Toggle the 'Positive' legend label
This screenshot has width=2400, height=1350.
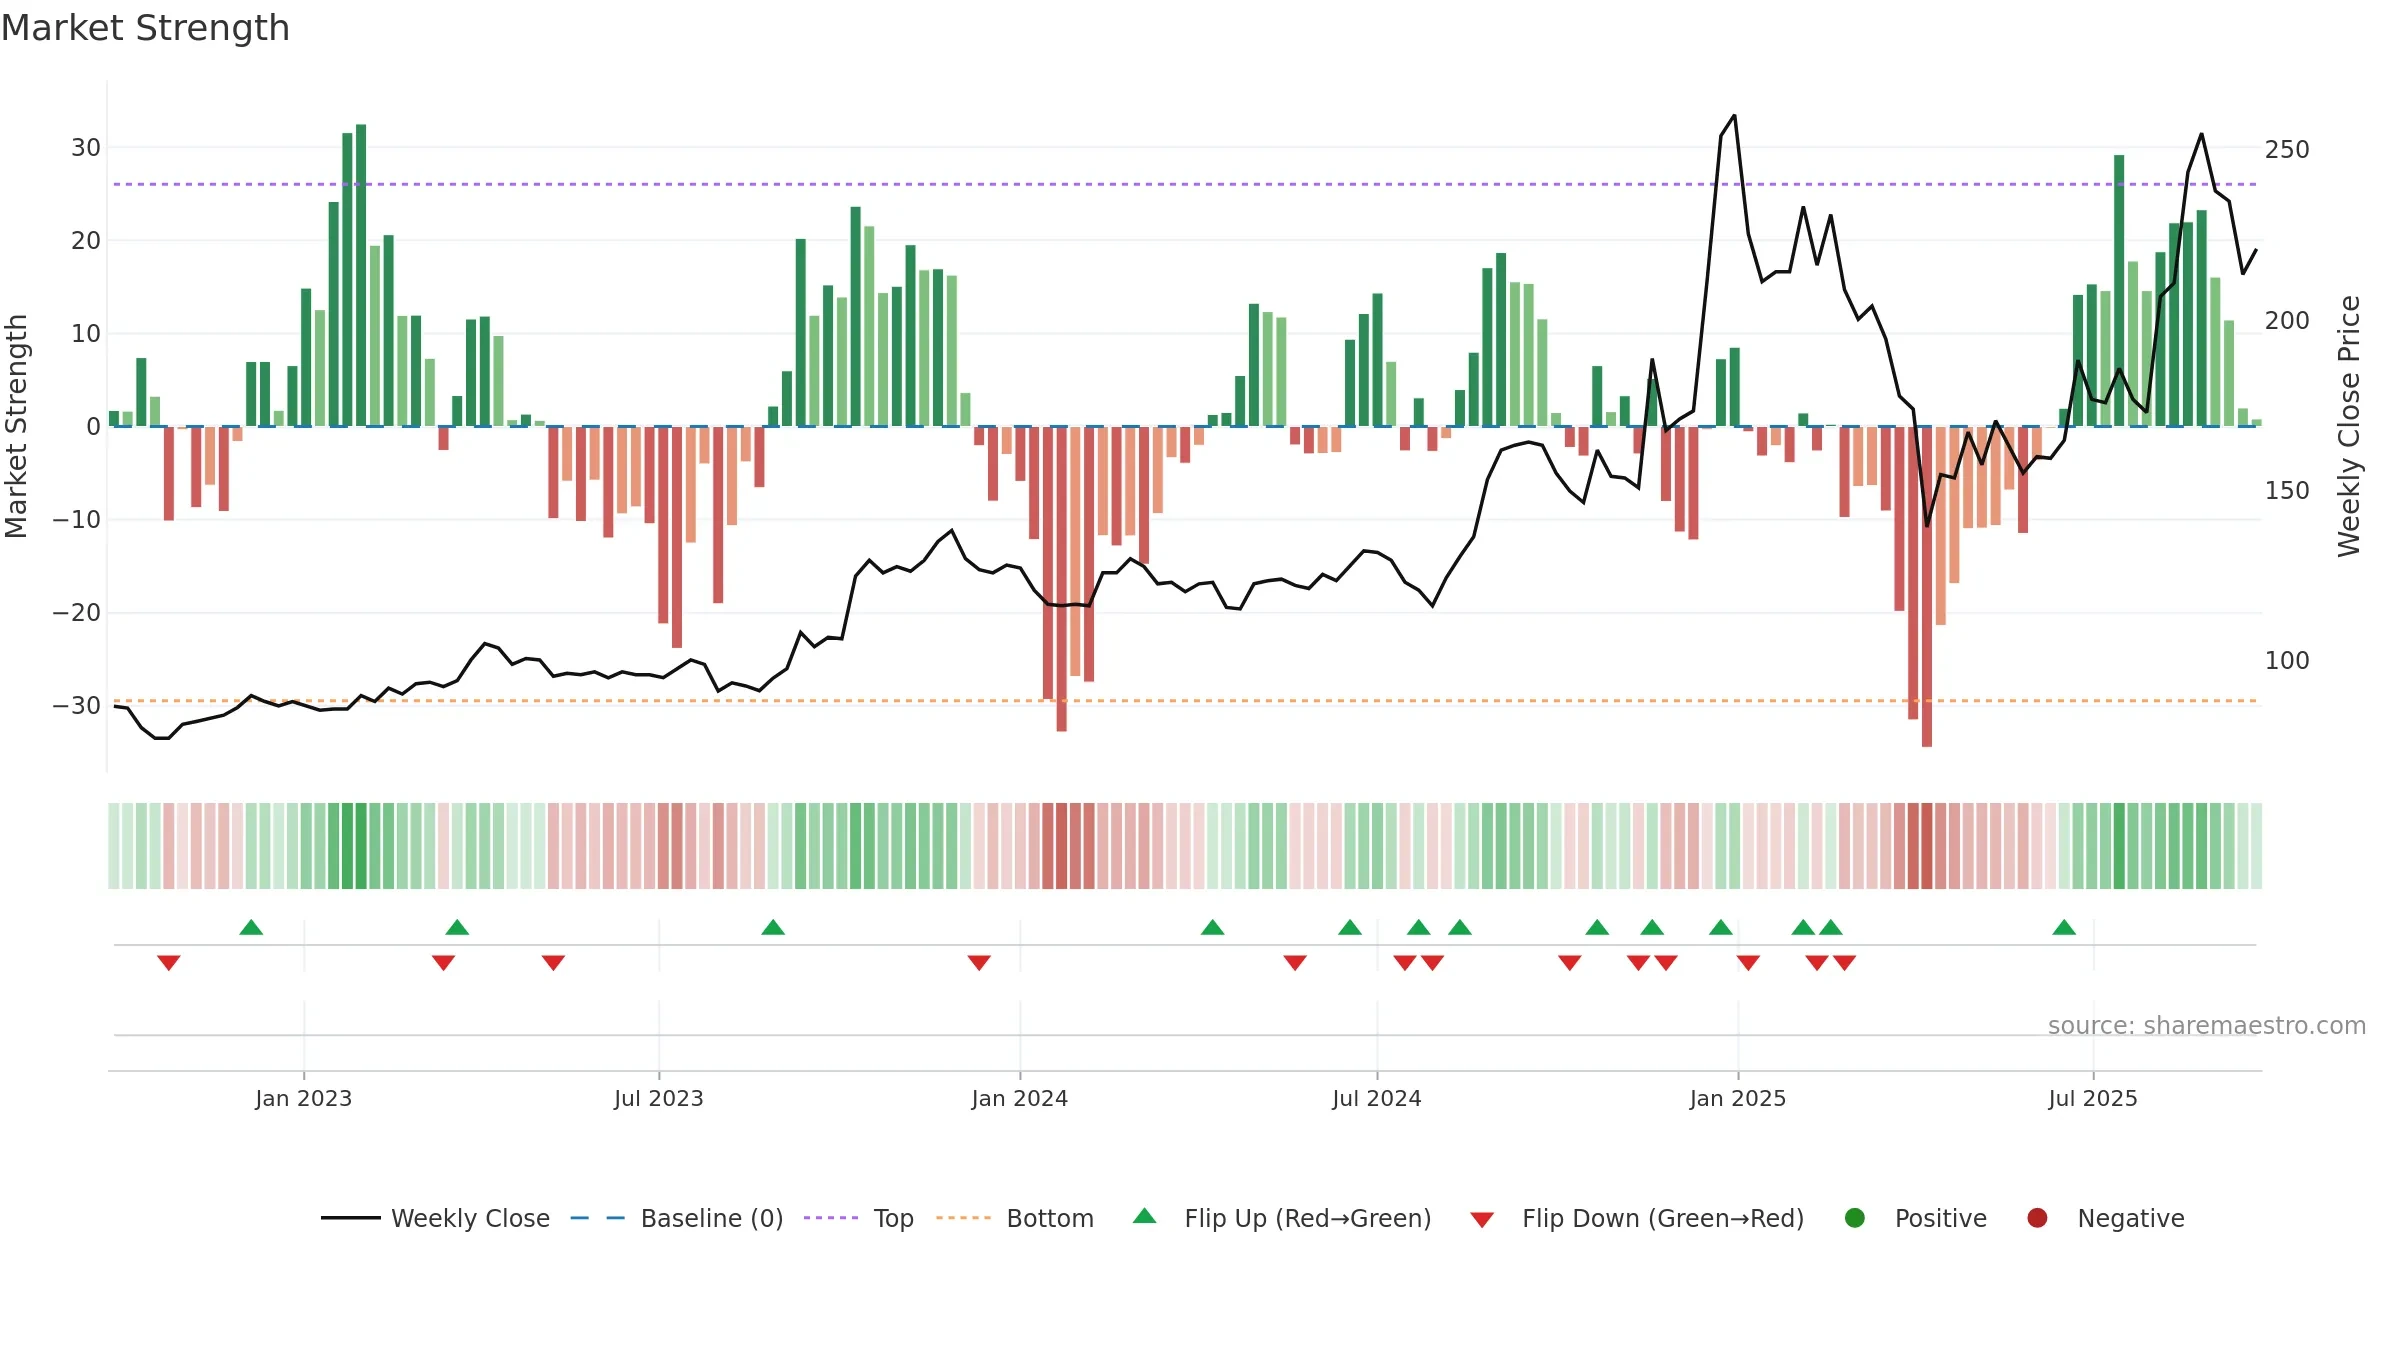point(1941,1218)
